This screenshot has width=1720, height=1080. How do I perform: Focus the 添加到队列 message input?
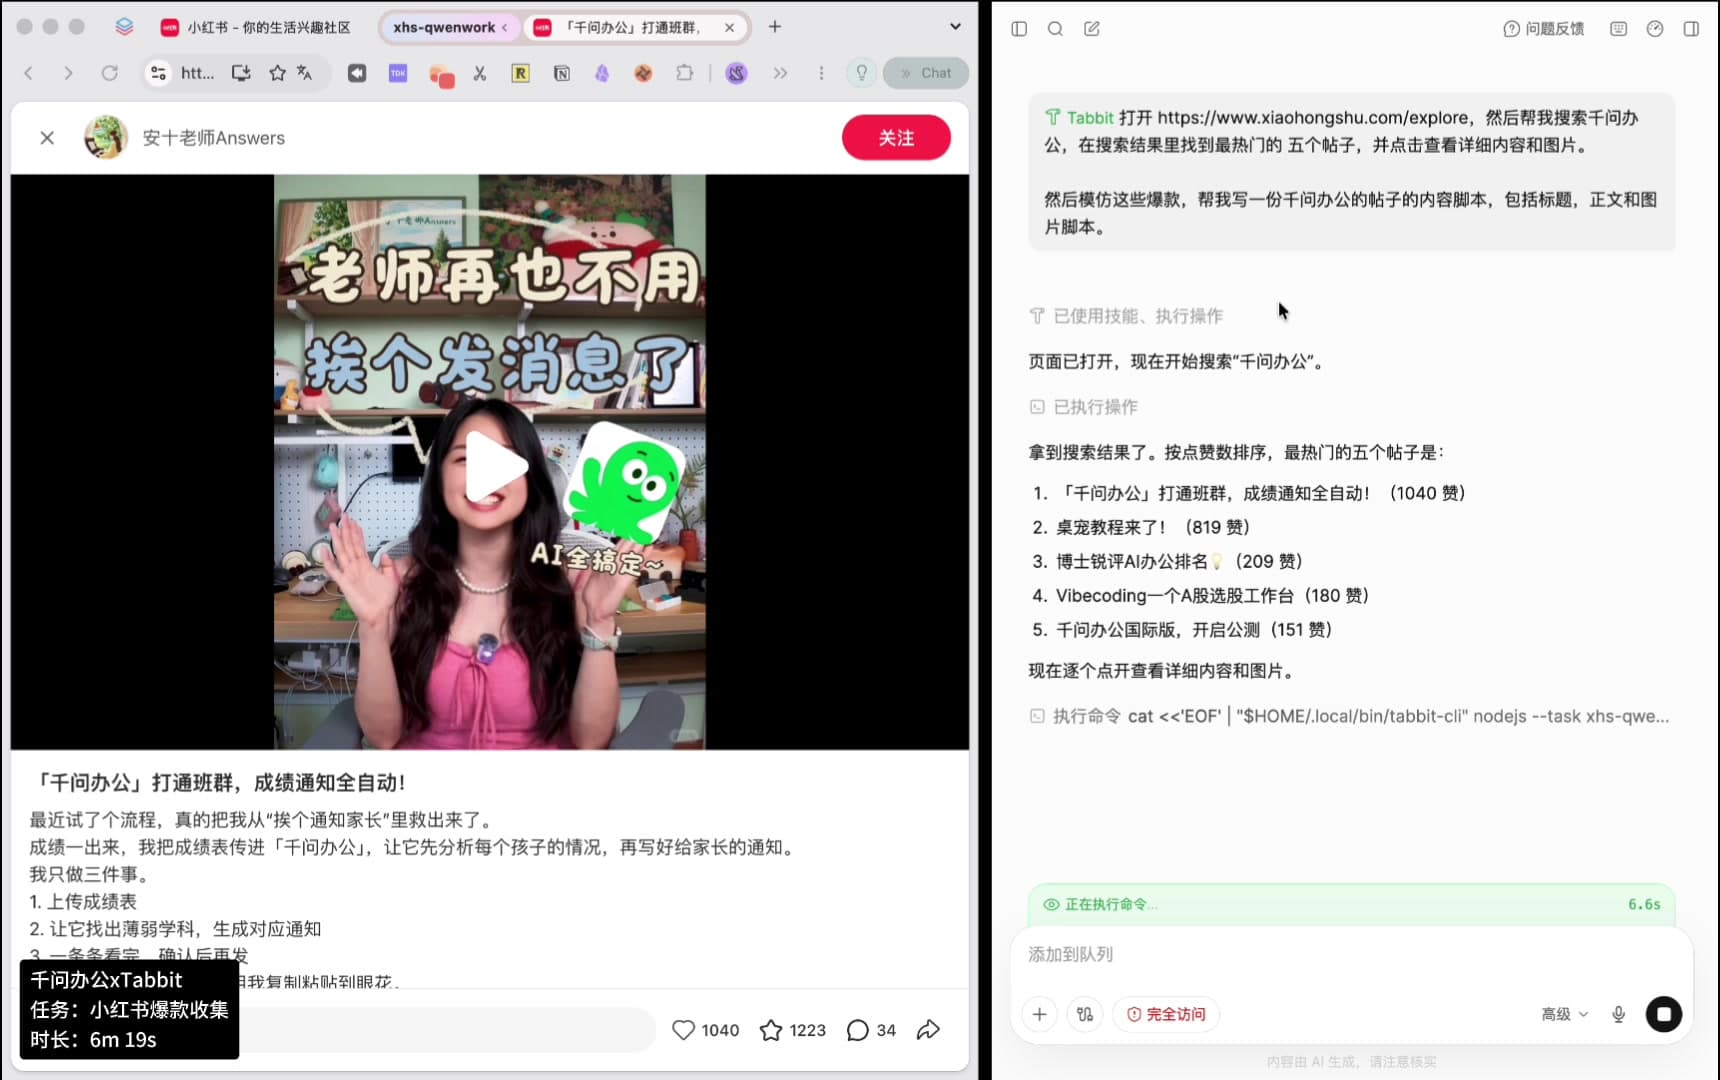pyautogui.click(x=1351, y=955)
